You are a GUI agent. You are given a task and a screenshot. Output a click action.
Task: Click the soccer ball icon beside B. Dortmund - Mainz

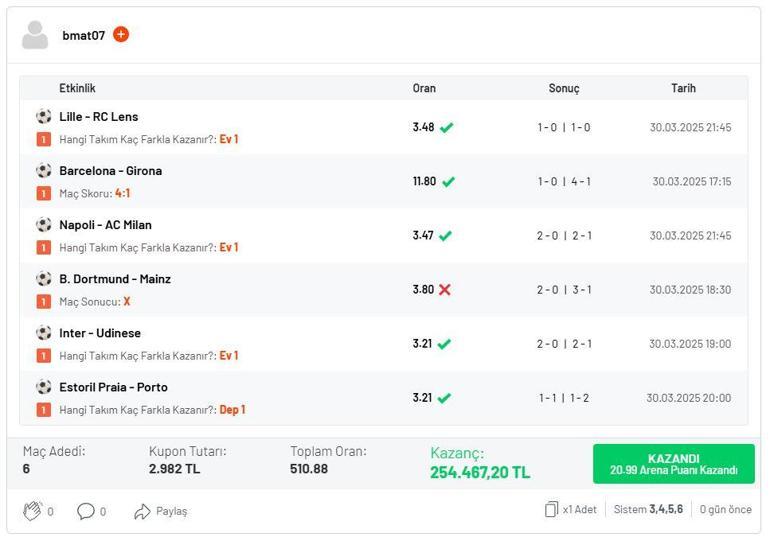tap(44, 279)
